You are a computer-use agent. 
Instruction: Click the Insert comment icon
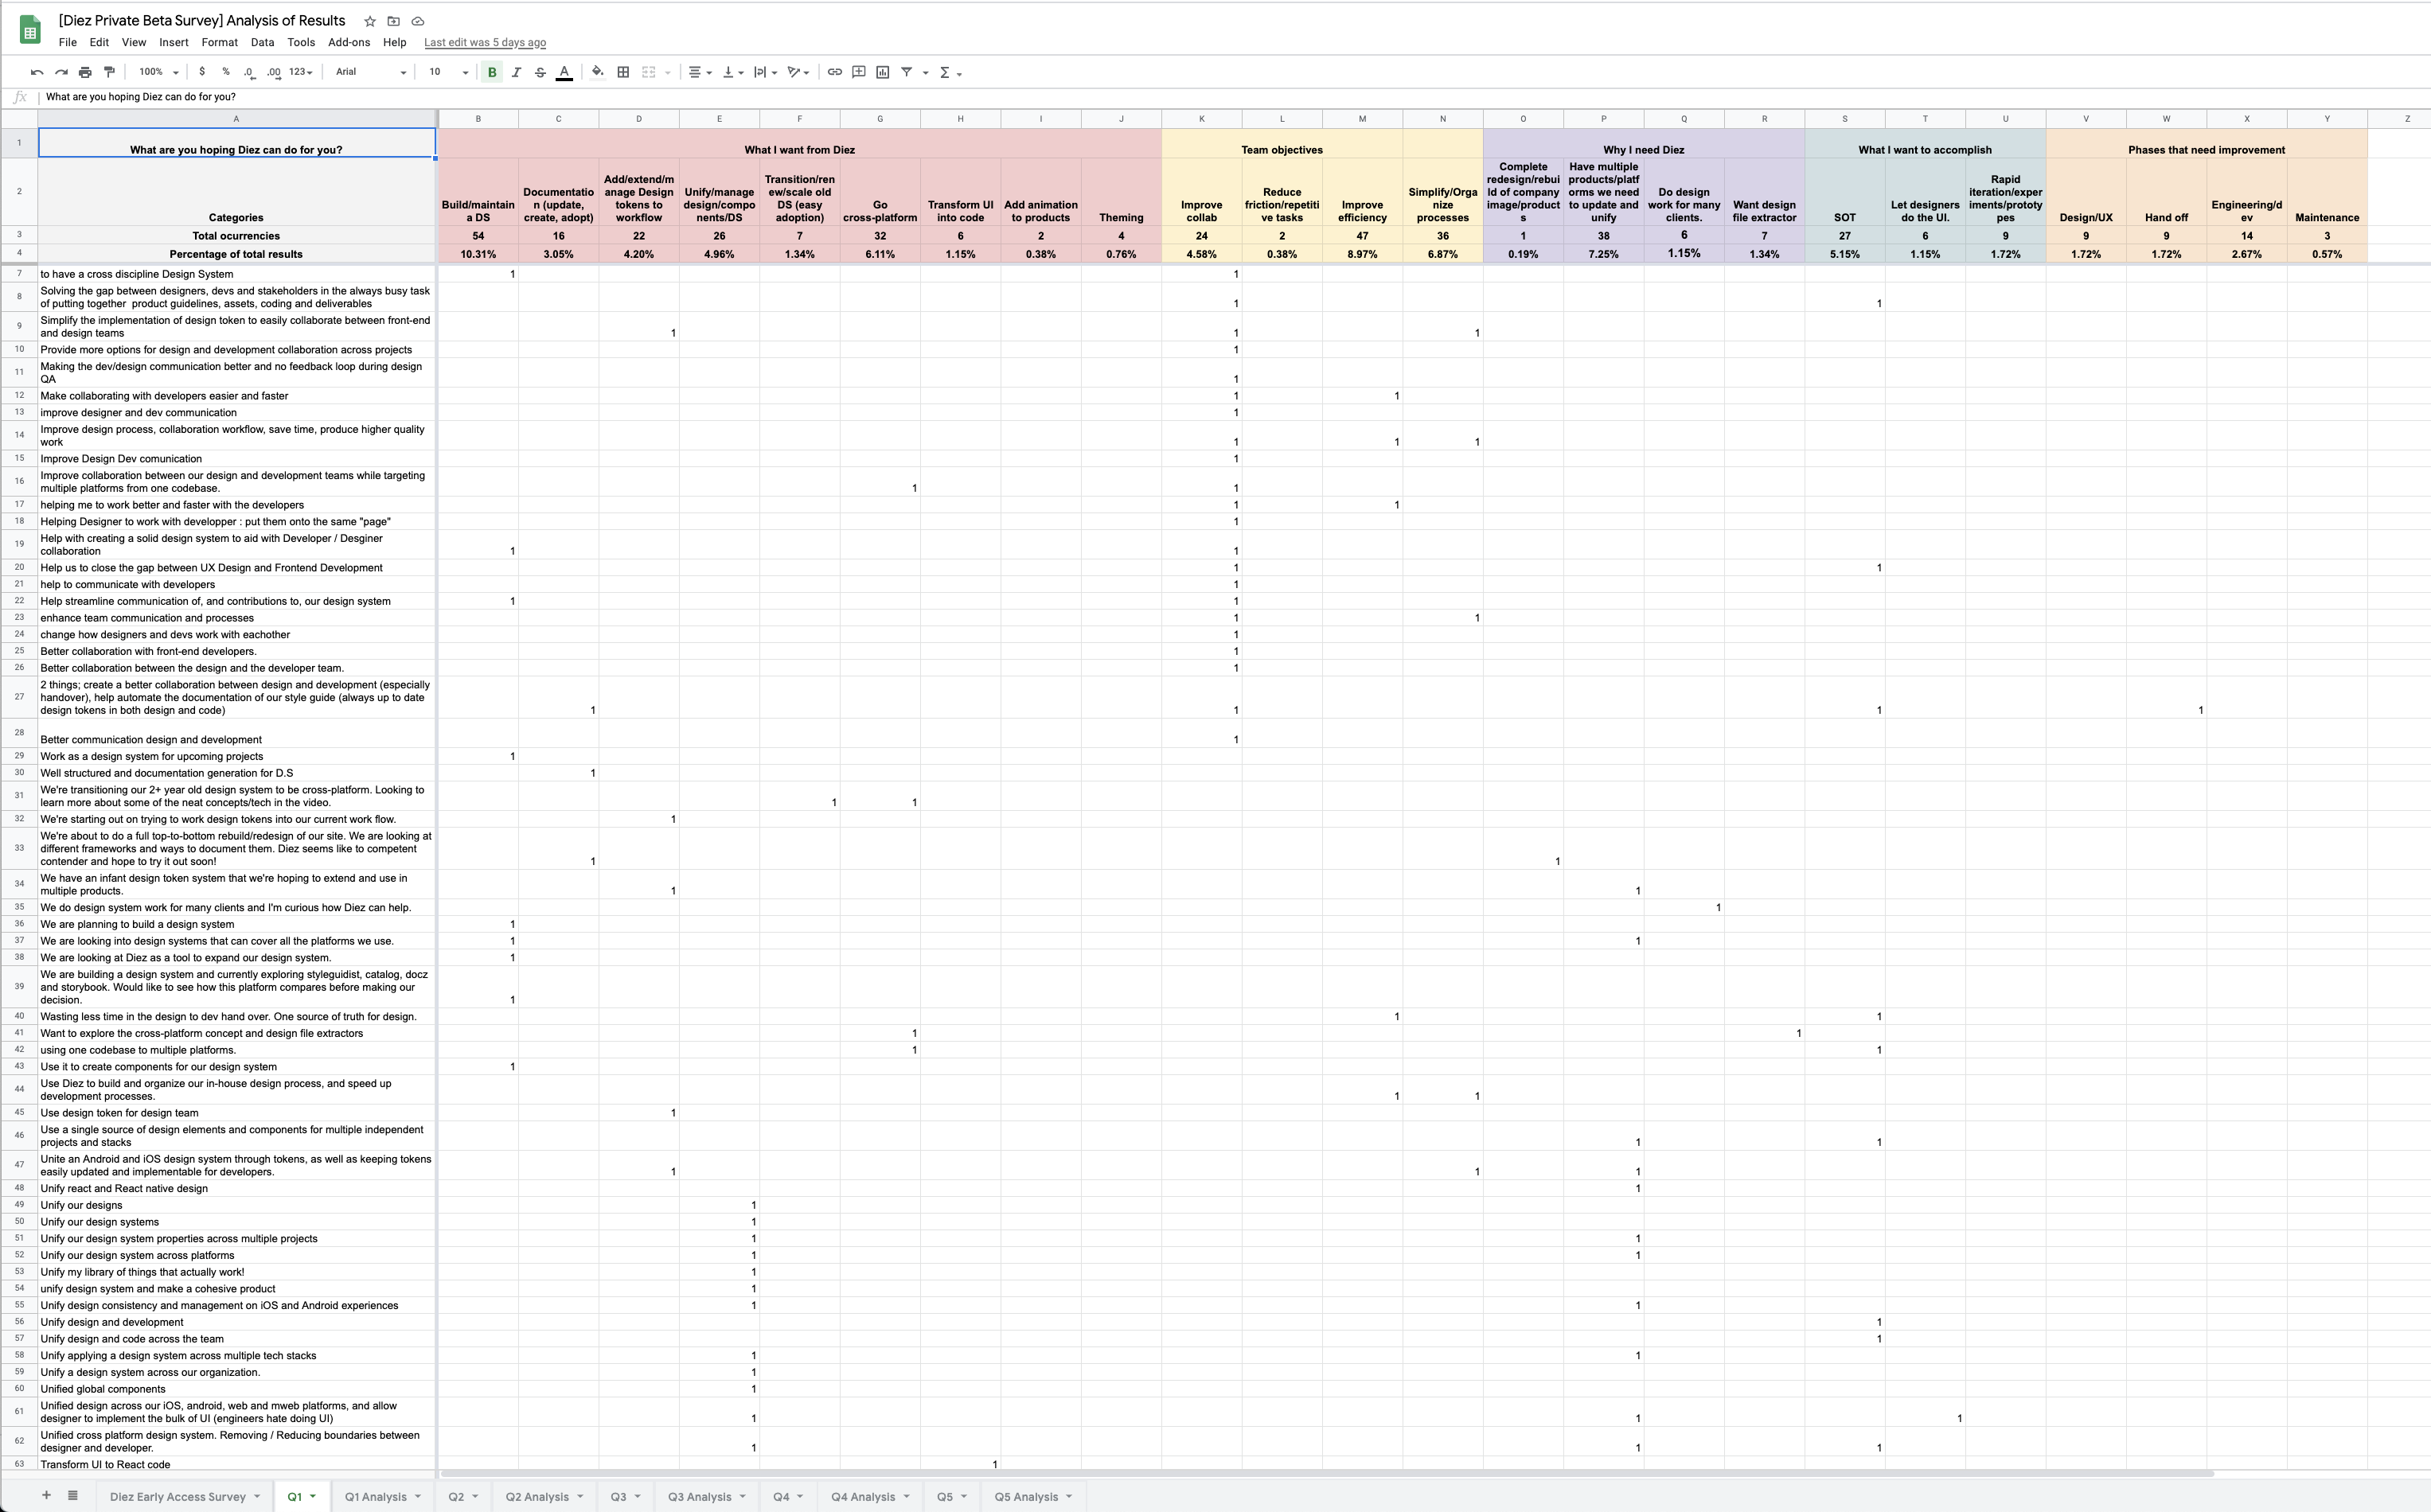coord(859,72)
